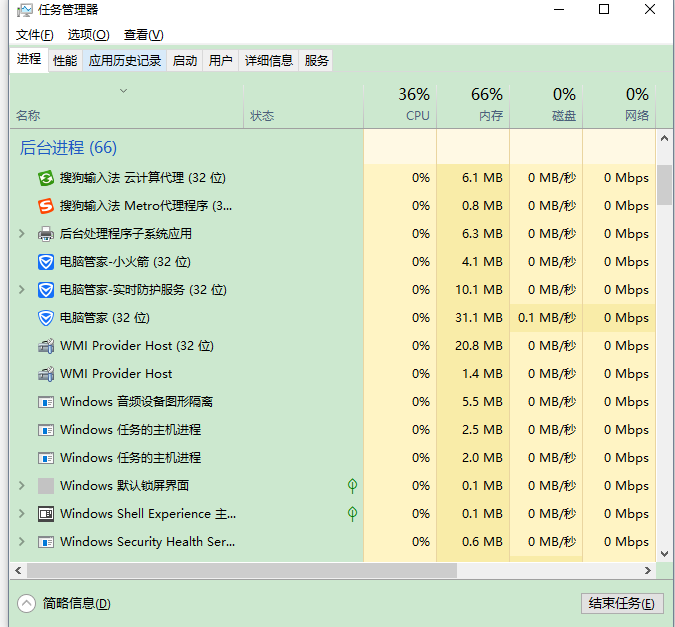This screenshot has width=675, height=627.
Task: Sort by 内存 66% column header
Action: point(473,106)
